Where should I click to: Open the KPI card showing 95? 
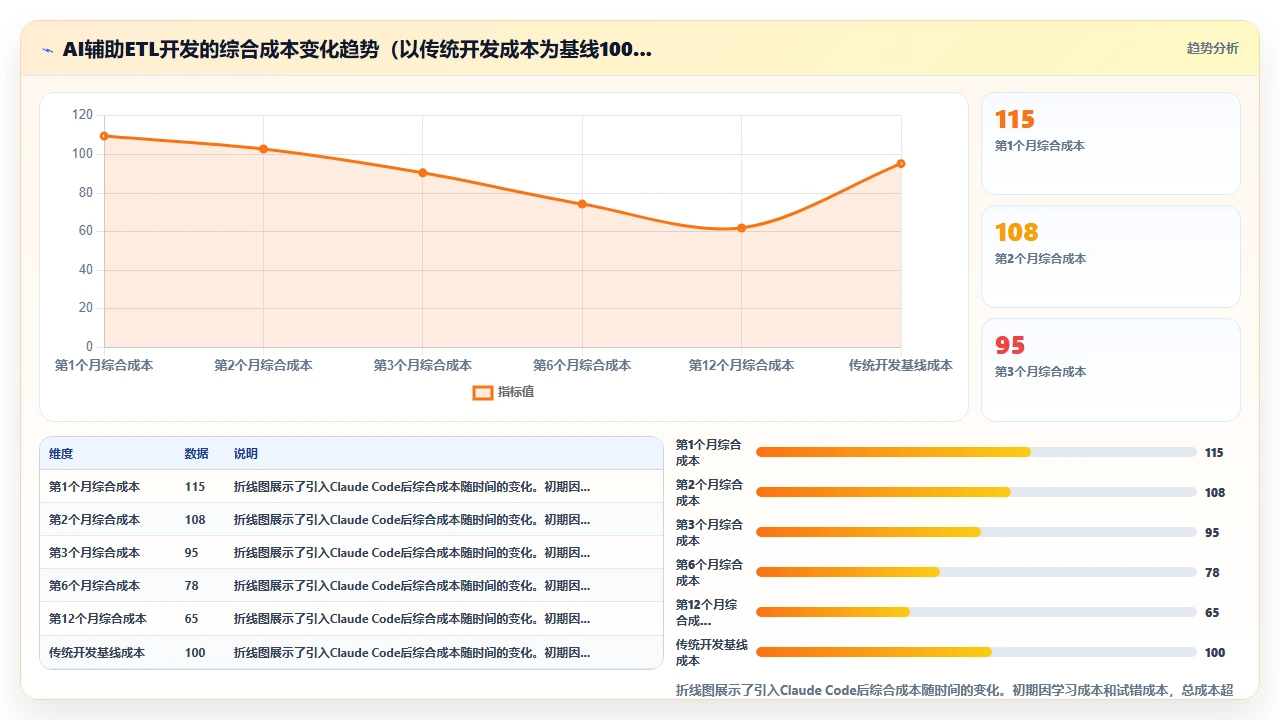[x=1111, y=369]
